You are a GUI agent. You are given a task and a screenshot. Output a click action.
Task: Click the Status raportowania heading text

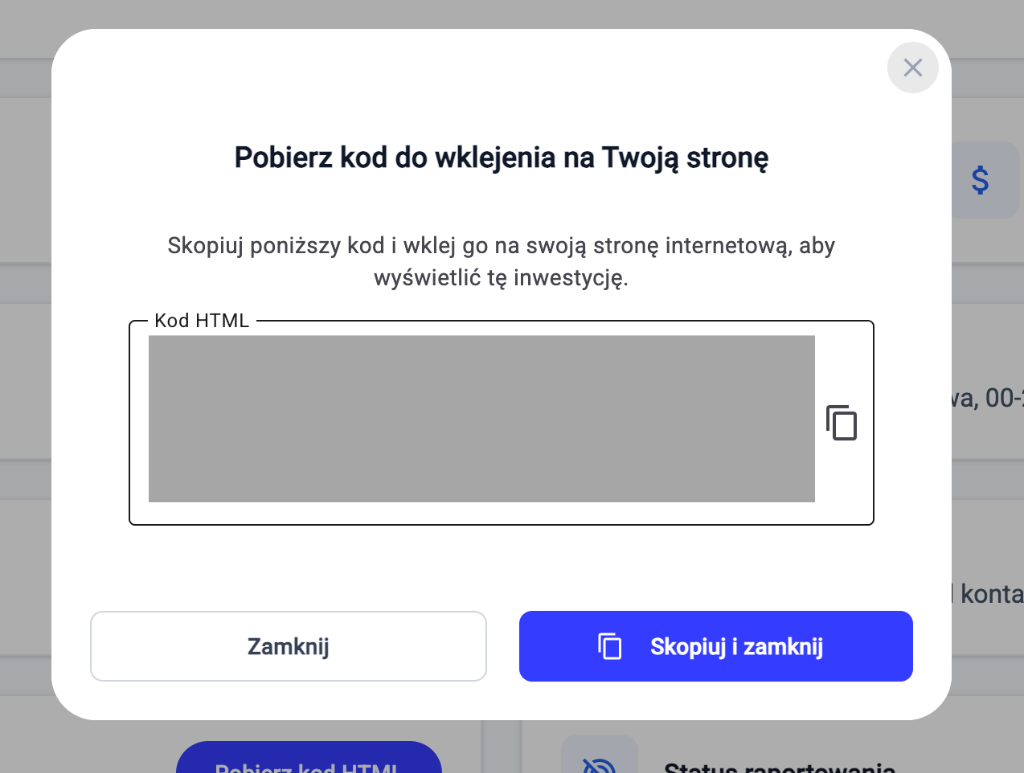(778, 767)
